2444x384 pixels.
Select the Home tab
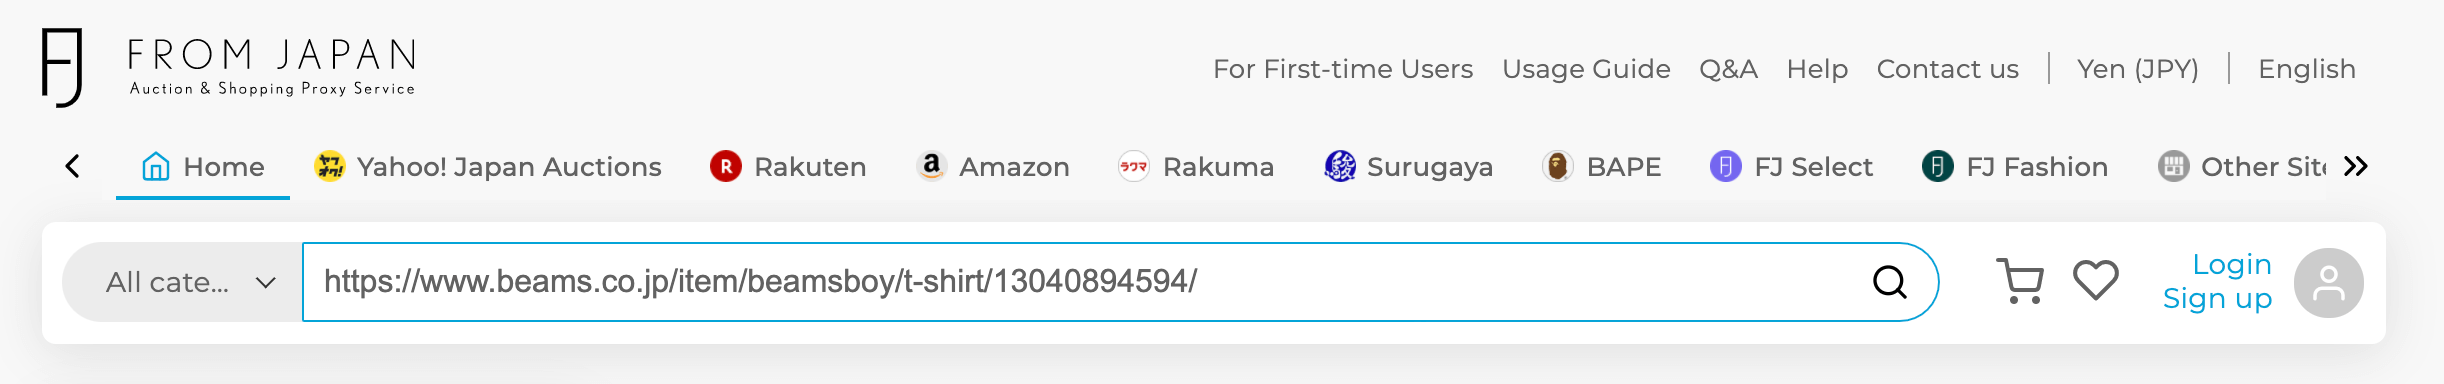[x=203, y=167]
